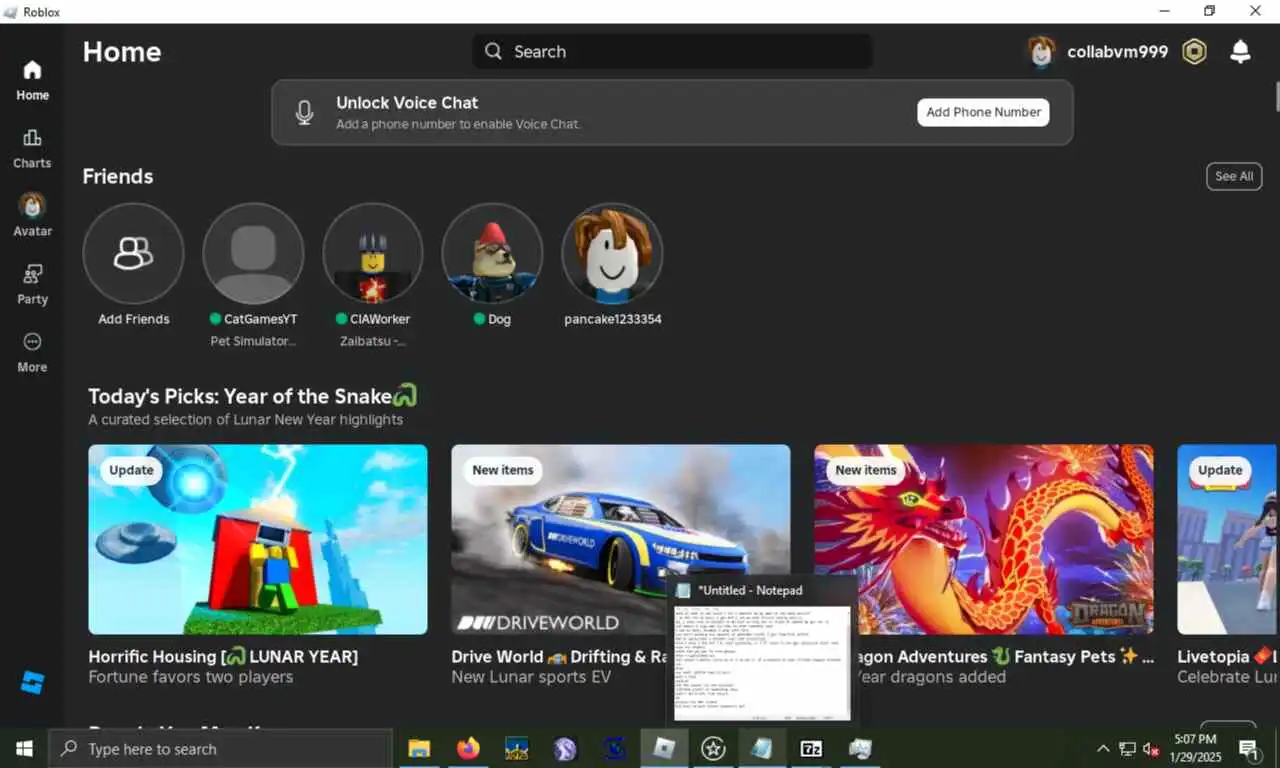Open the notifications bell
Image resolution: width=1280 pixels, height=768 pixels.
[x=1240, y=52]
